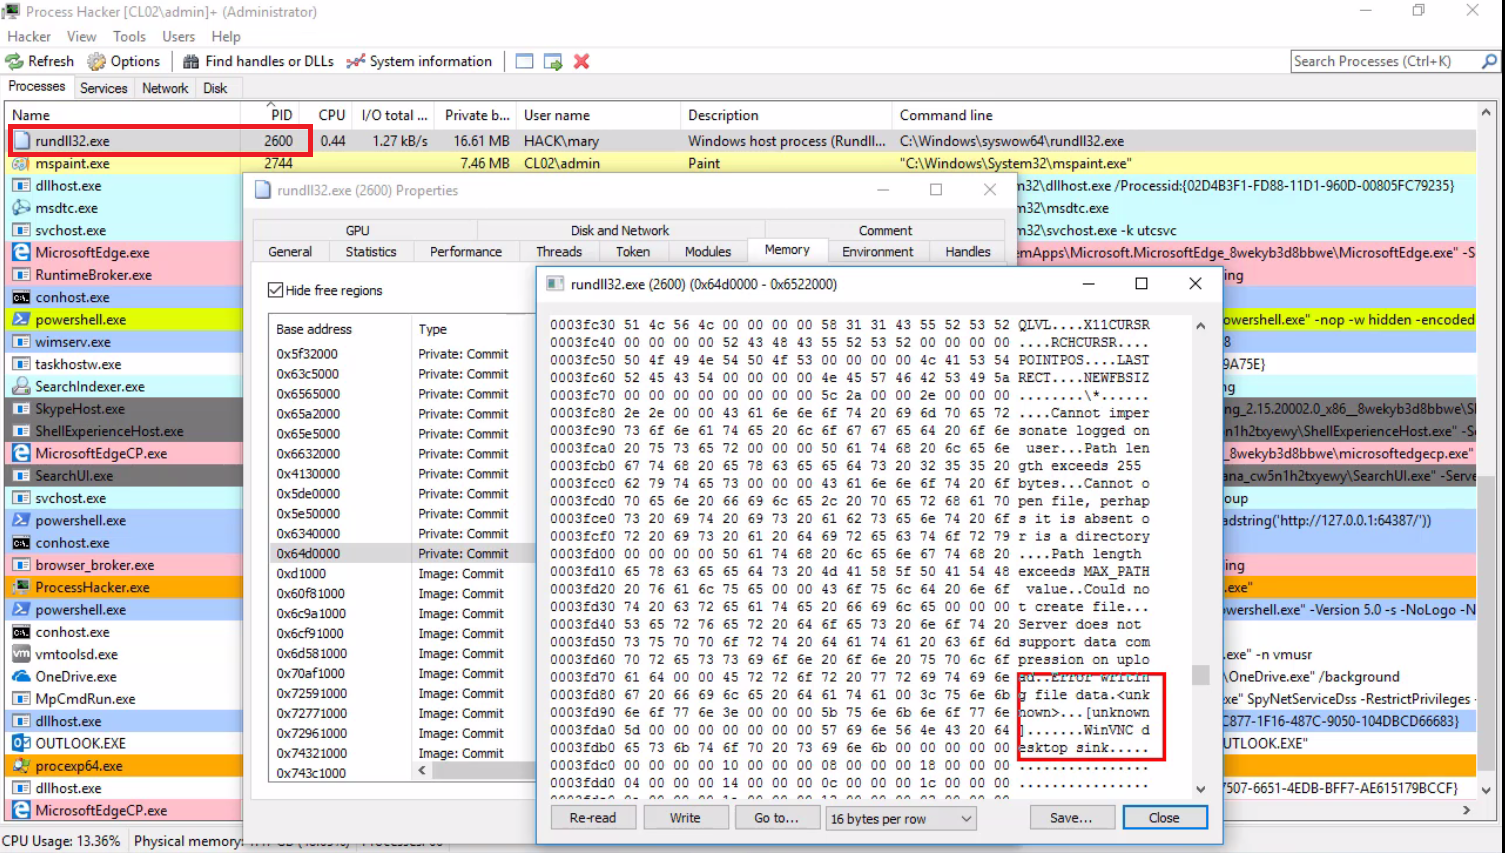This screenshot has width=1505, height=853.
Task: Click the search magnifier icon
Action: click(1489, 61)
